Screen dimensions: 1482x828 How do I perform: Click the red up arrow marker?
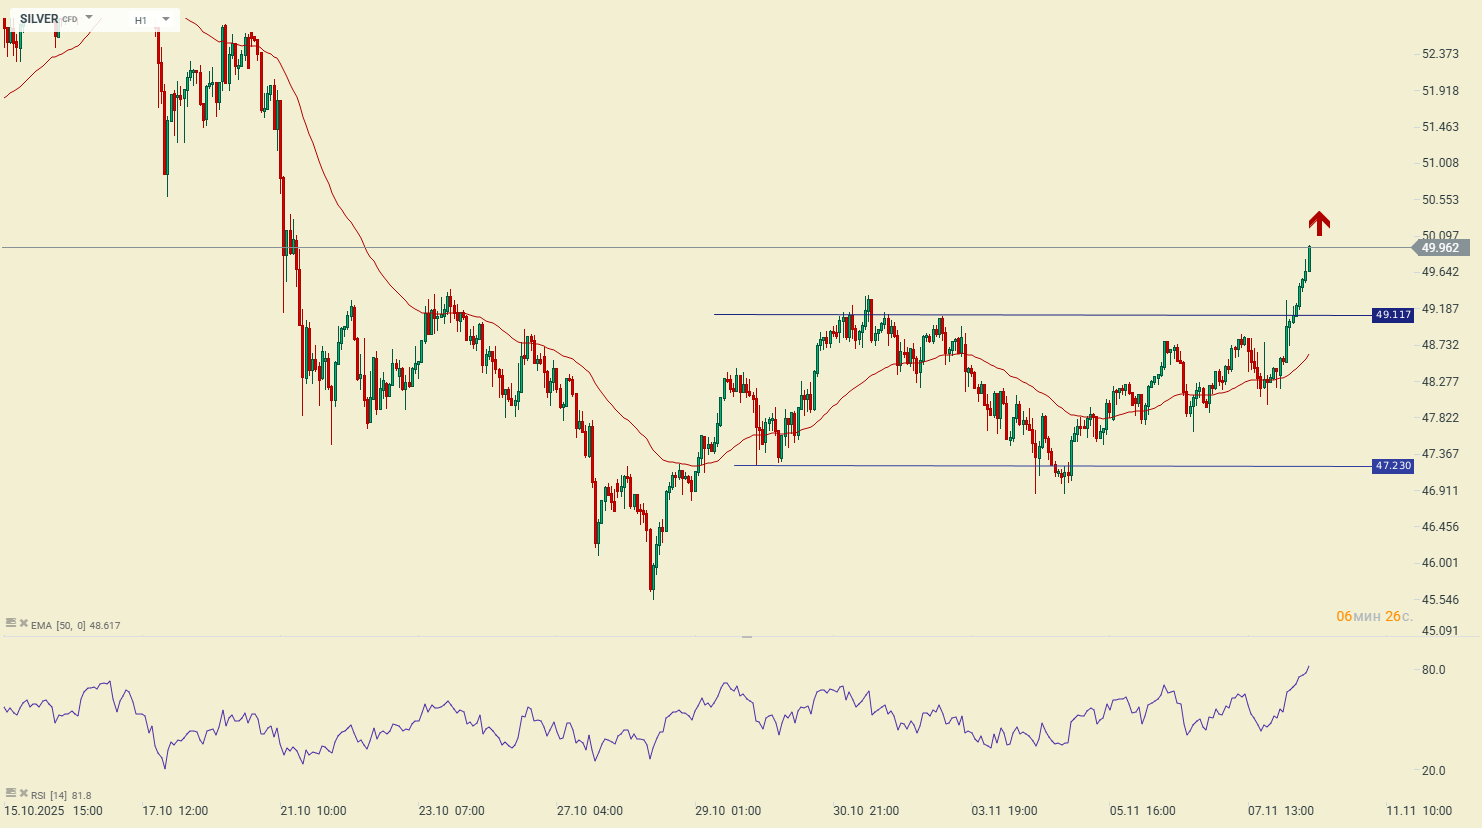(x=1319, y=223)
